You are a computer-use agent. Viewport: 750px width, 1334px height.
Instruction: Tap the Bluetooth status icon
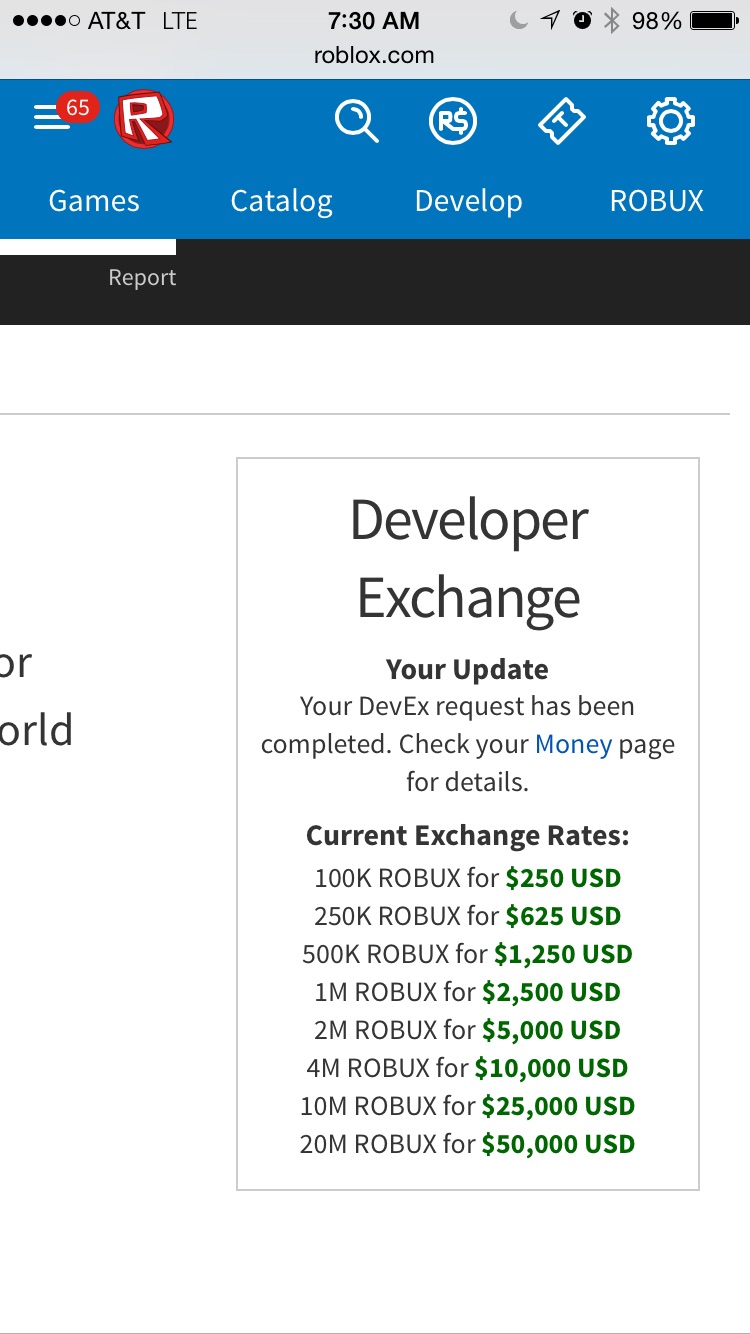coord(611,21)
